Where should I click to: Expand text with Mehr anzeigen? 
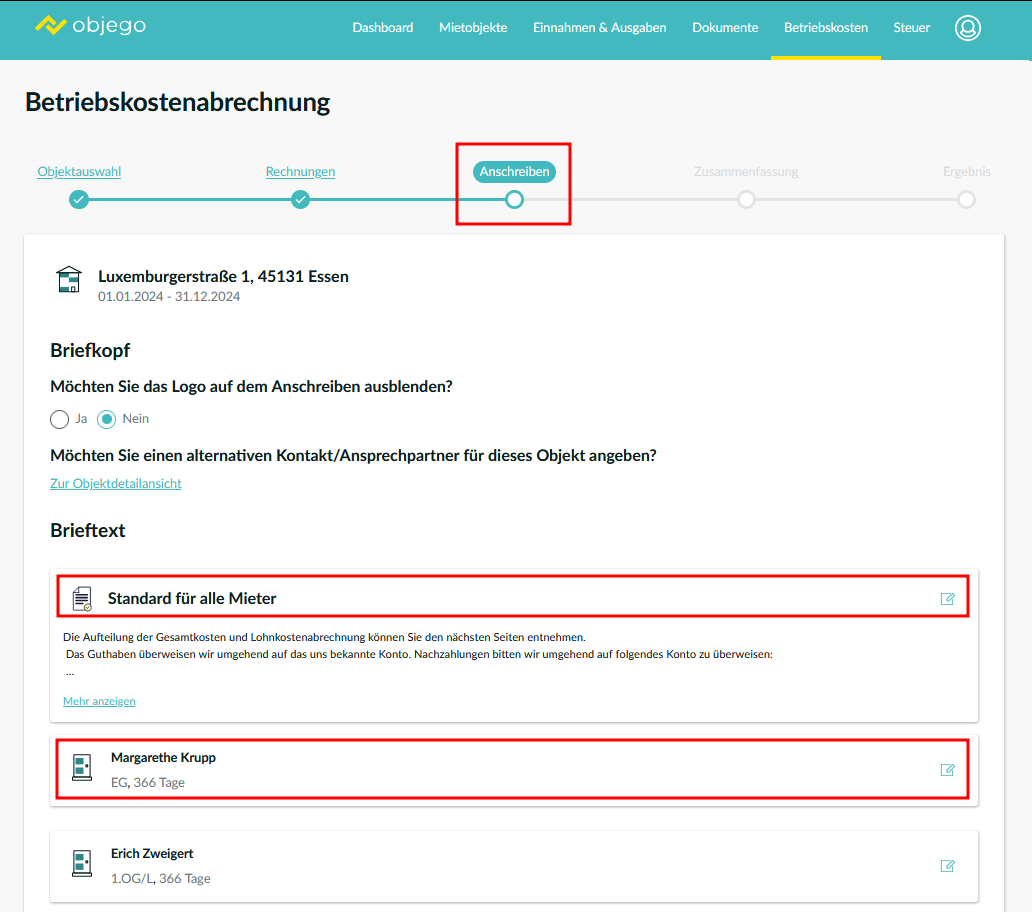click(99, 701)
